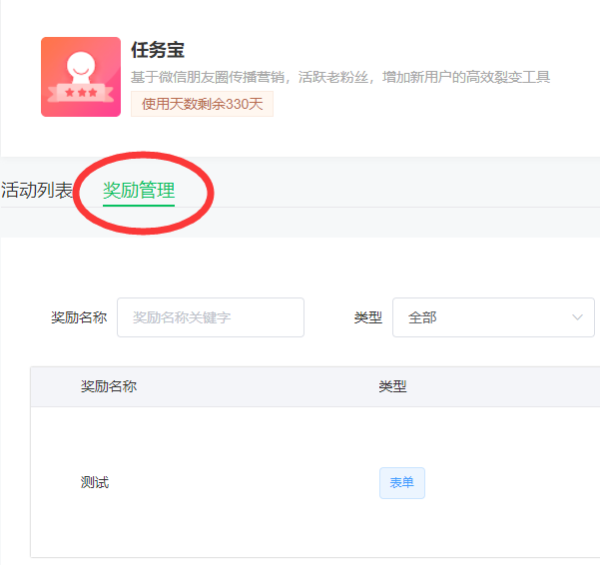Click the 任务宝 title text

[158, 50]
